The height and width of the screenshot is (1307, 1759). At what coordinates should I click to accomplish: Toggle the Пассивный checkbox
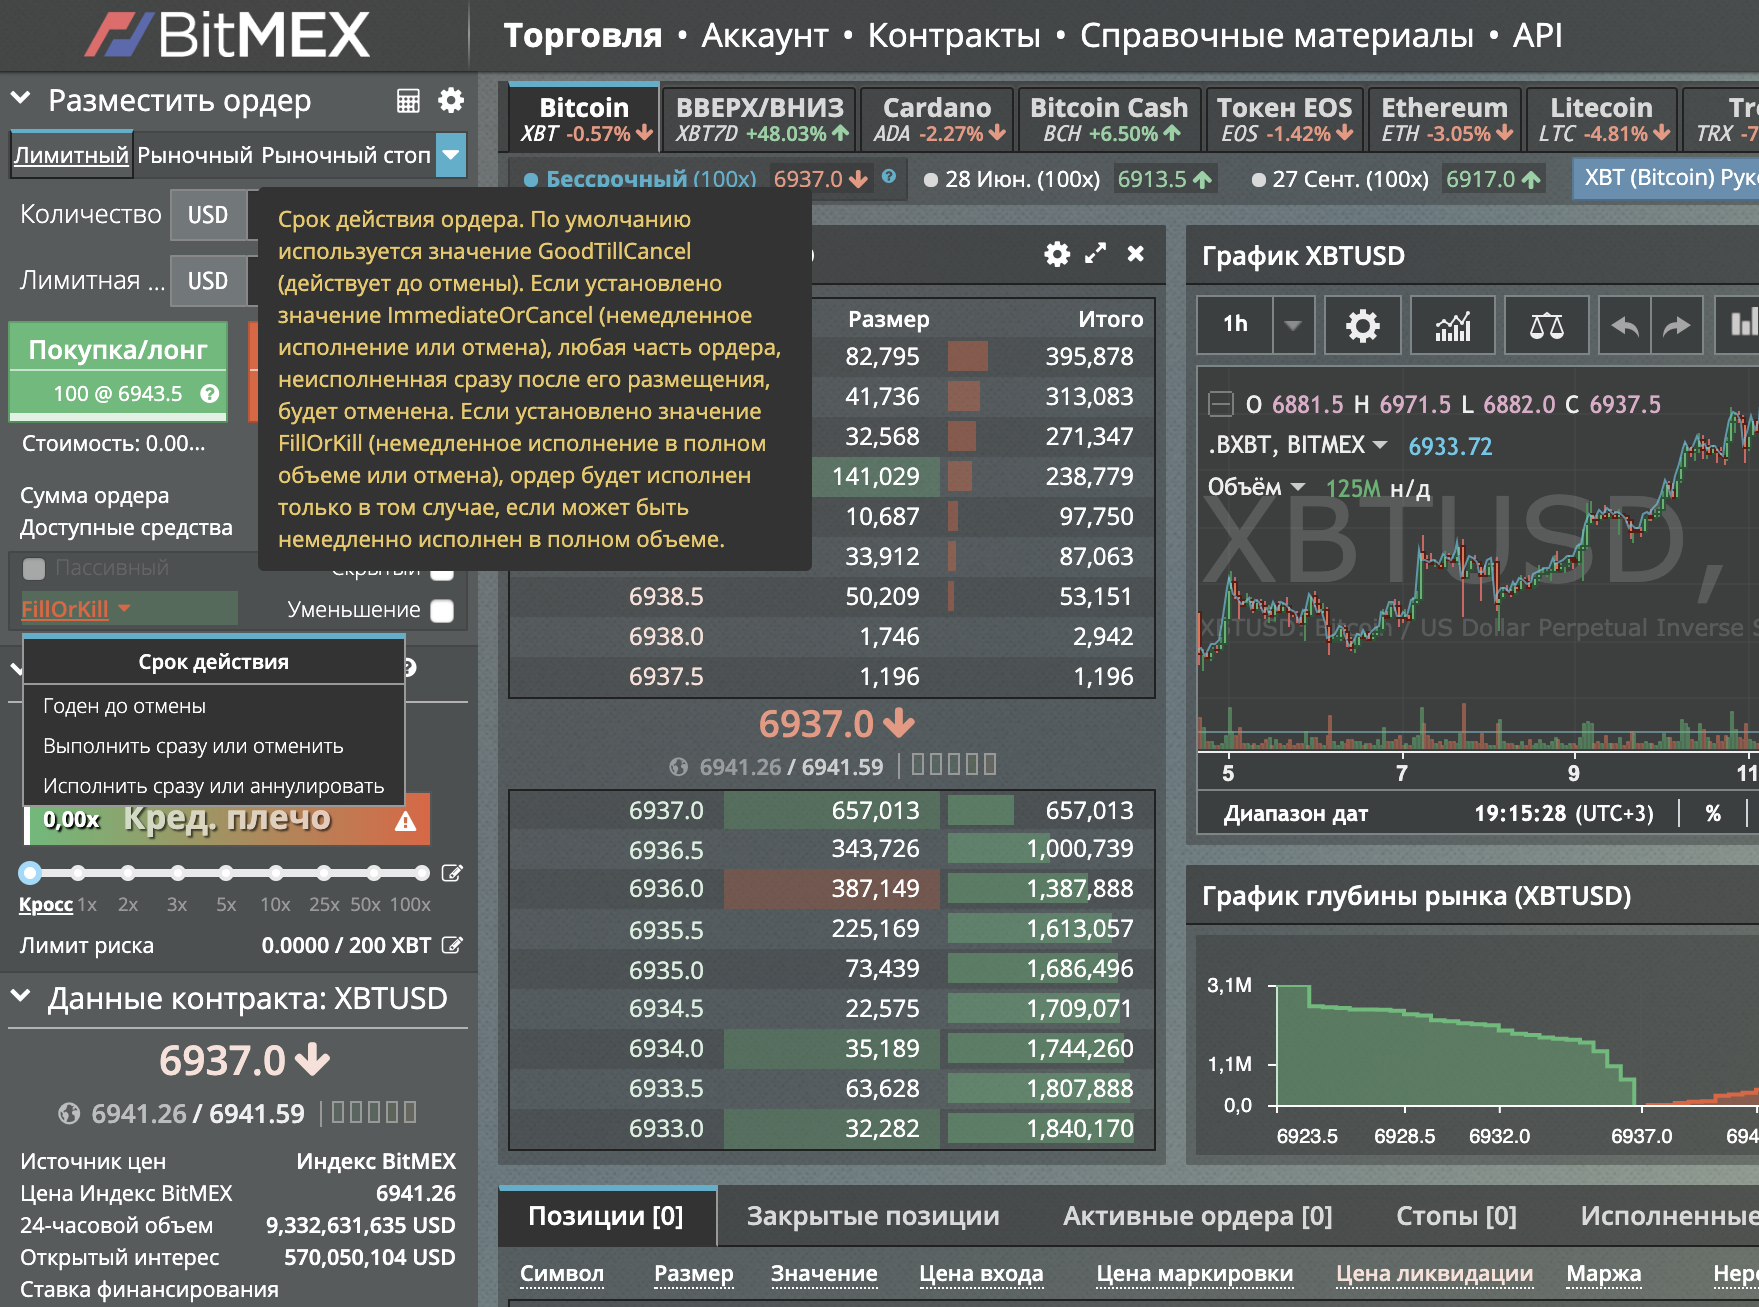point(34,568)
